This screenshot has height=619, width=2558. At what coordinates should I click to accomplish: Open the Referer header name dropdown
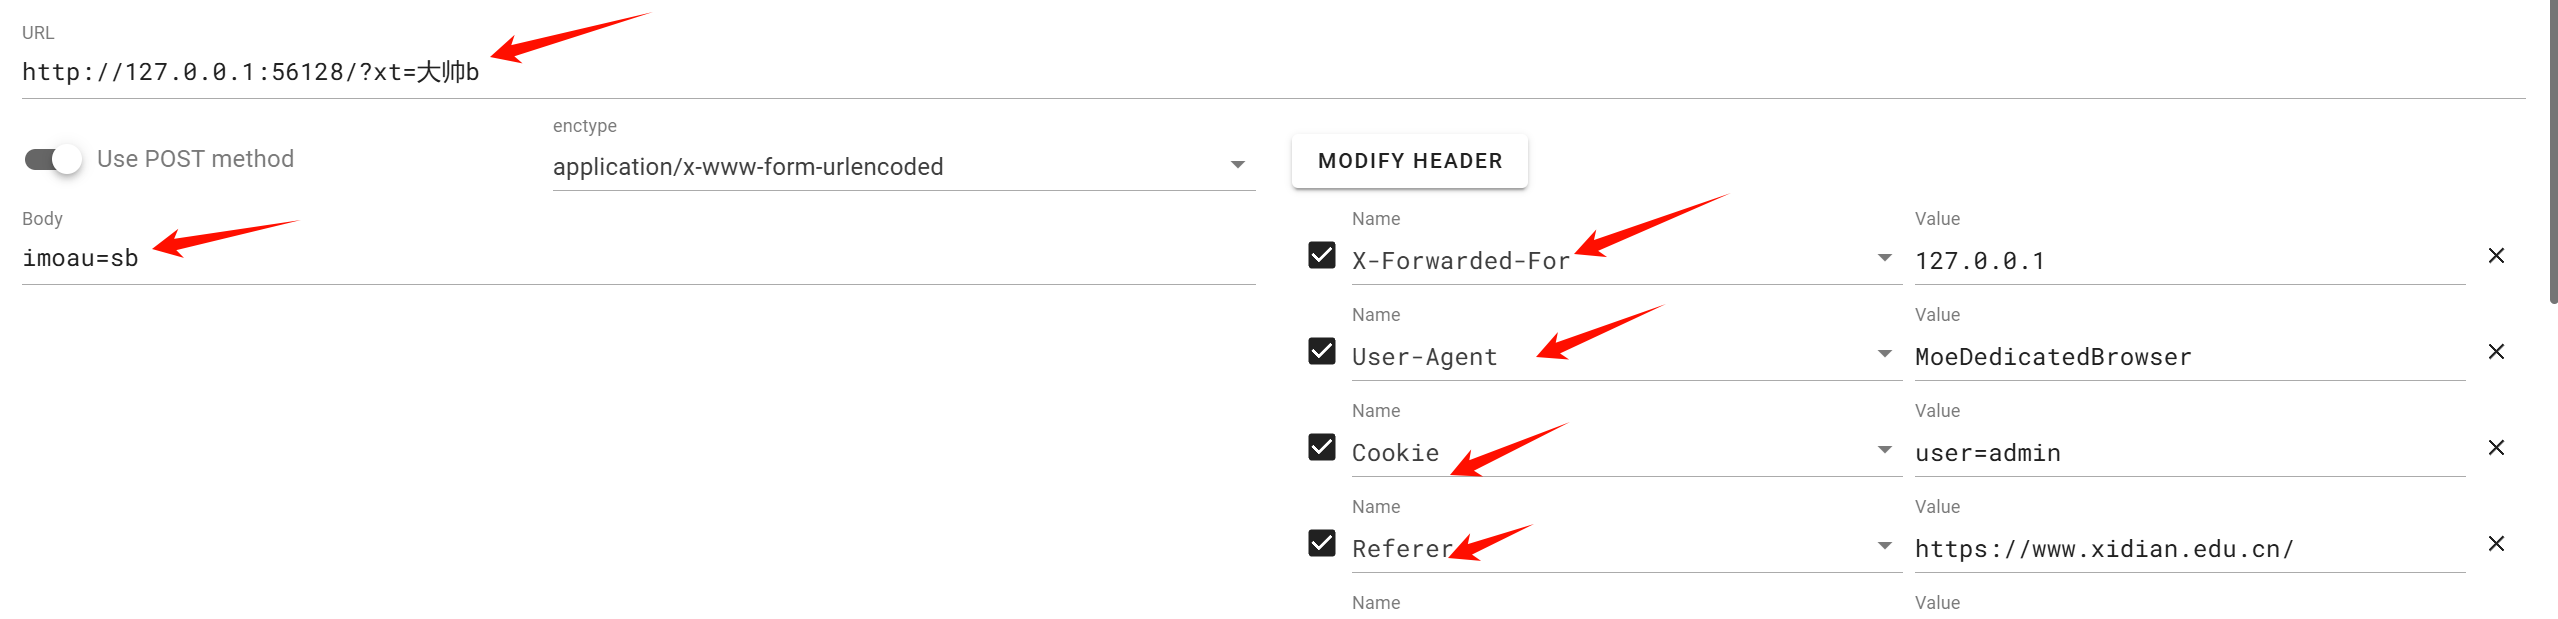point(1883,546)
